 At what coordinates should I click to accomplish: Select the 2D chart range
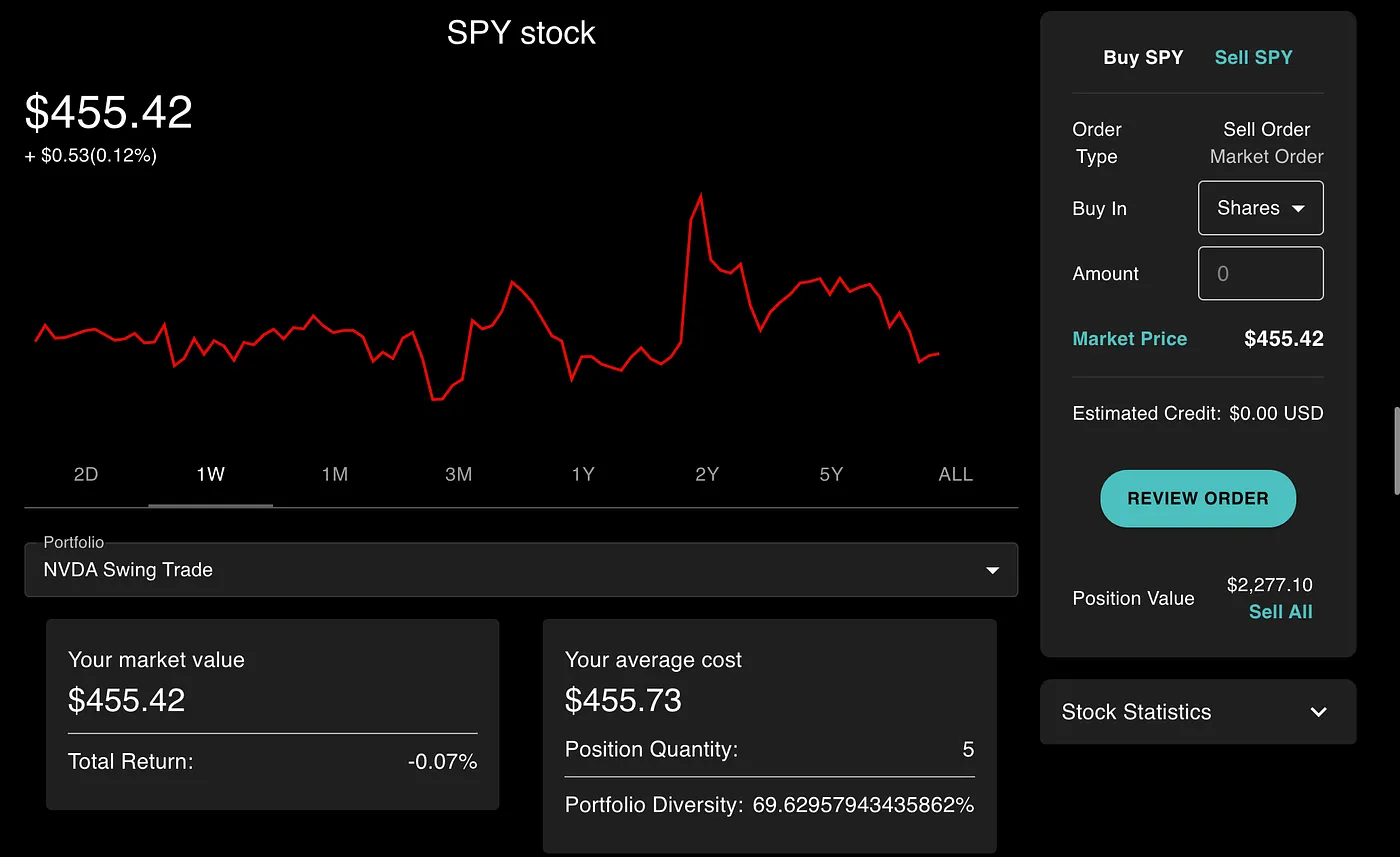[x=86, y=474]
